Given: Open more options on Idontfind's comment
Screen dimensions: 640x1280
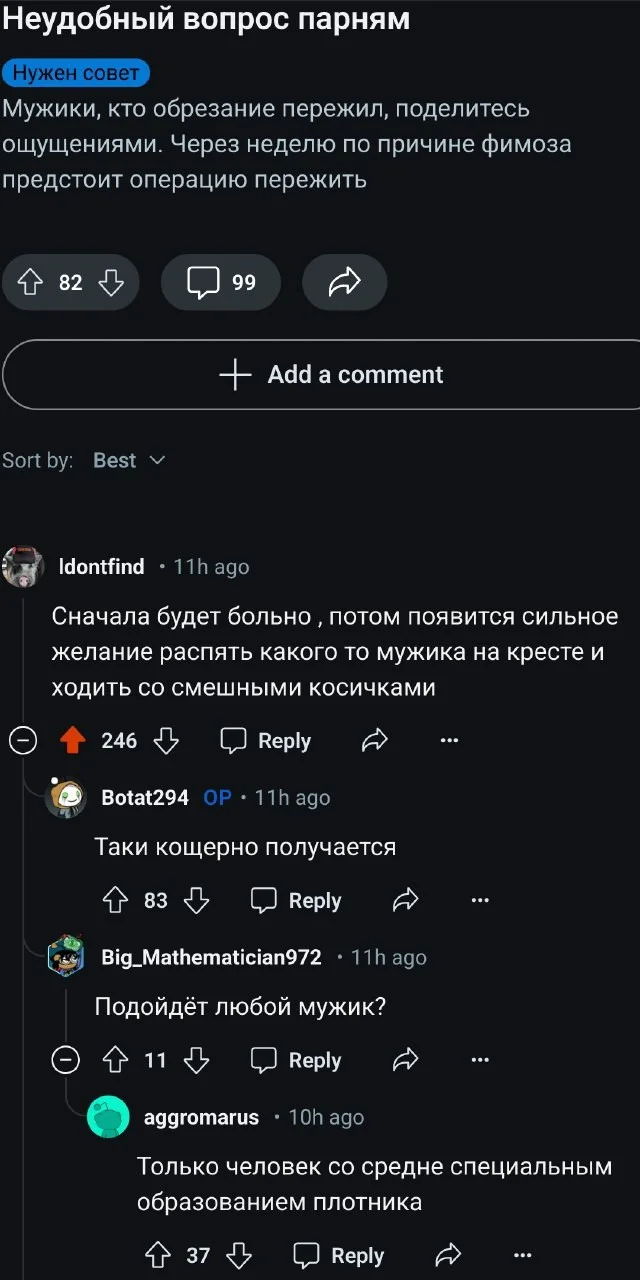Looking at the screenshot, I should click(x=450, y=741).
